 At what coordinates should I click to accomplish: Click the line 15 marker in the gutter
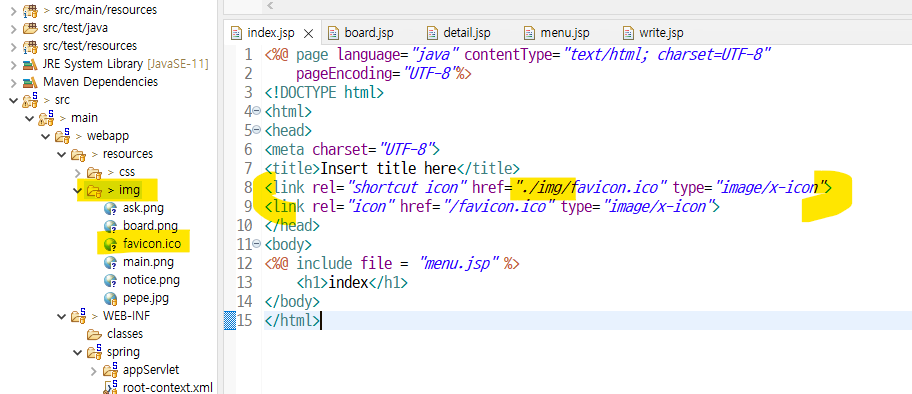[x=230, y=320]
